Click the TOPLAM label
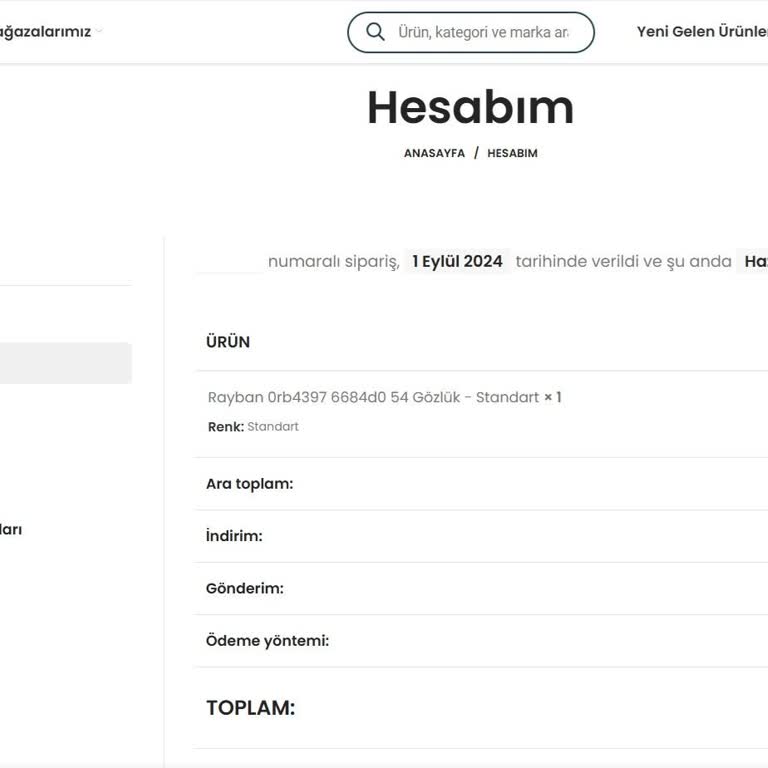 pos(250,708)
